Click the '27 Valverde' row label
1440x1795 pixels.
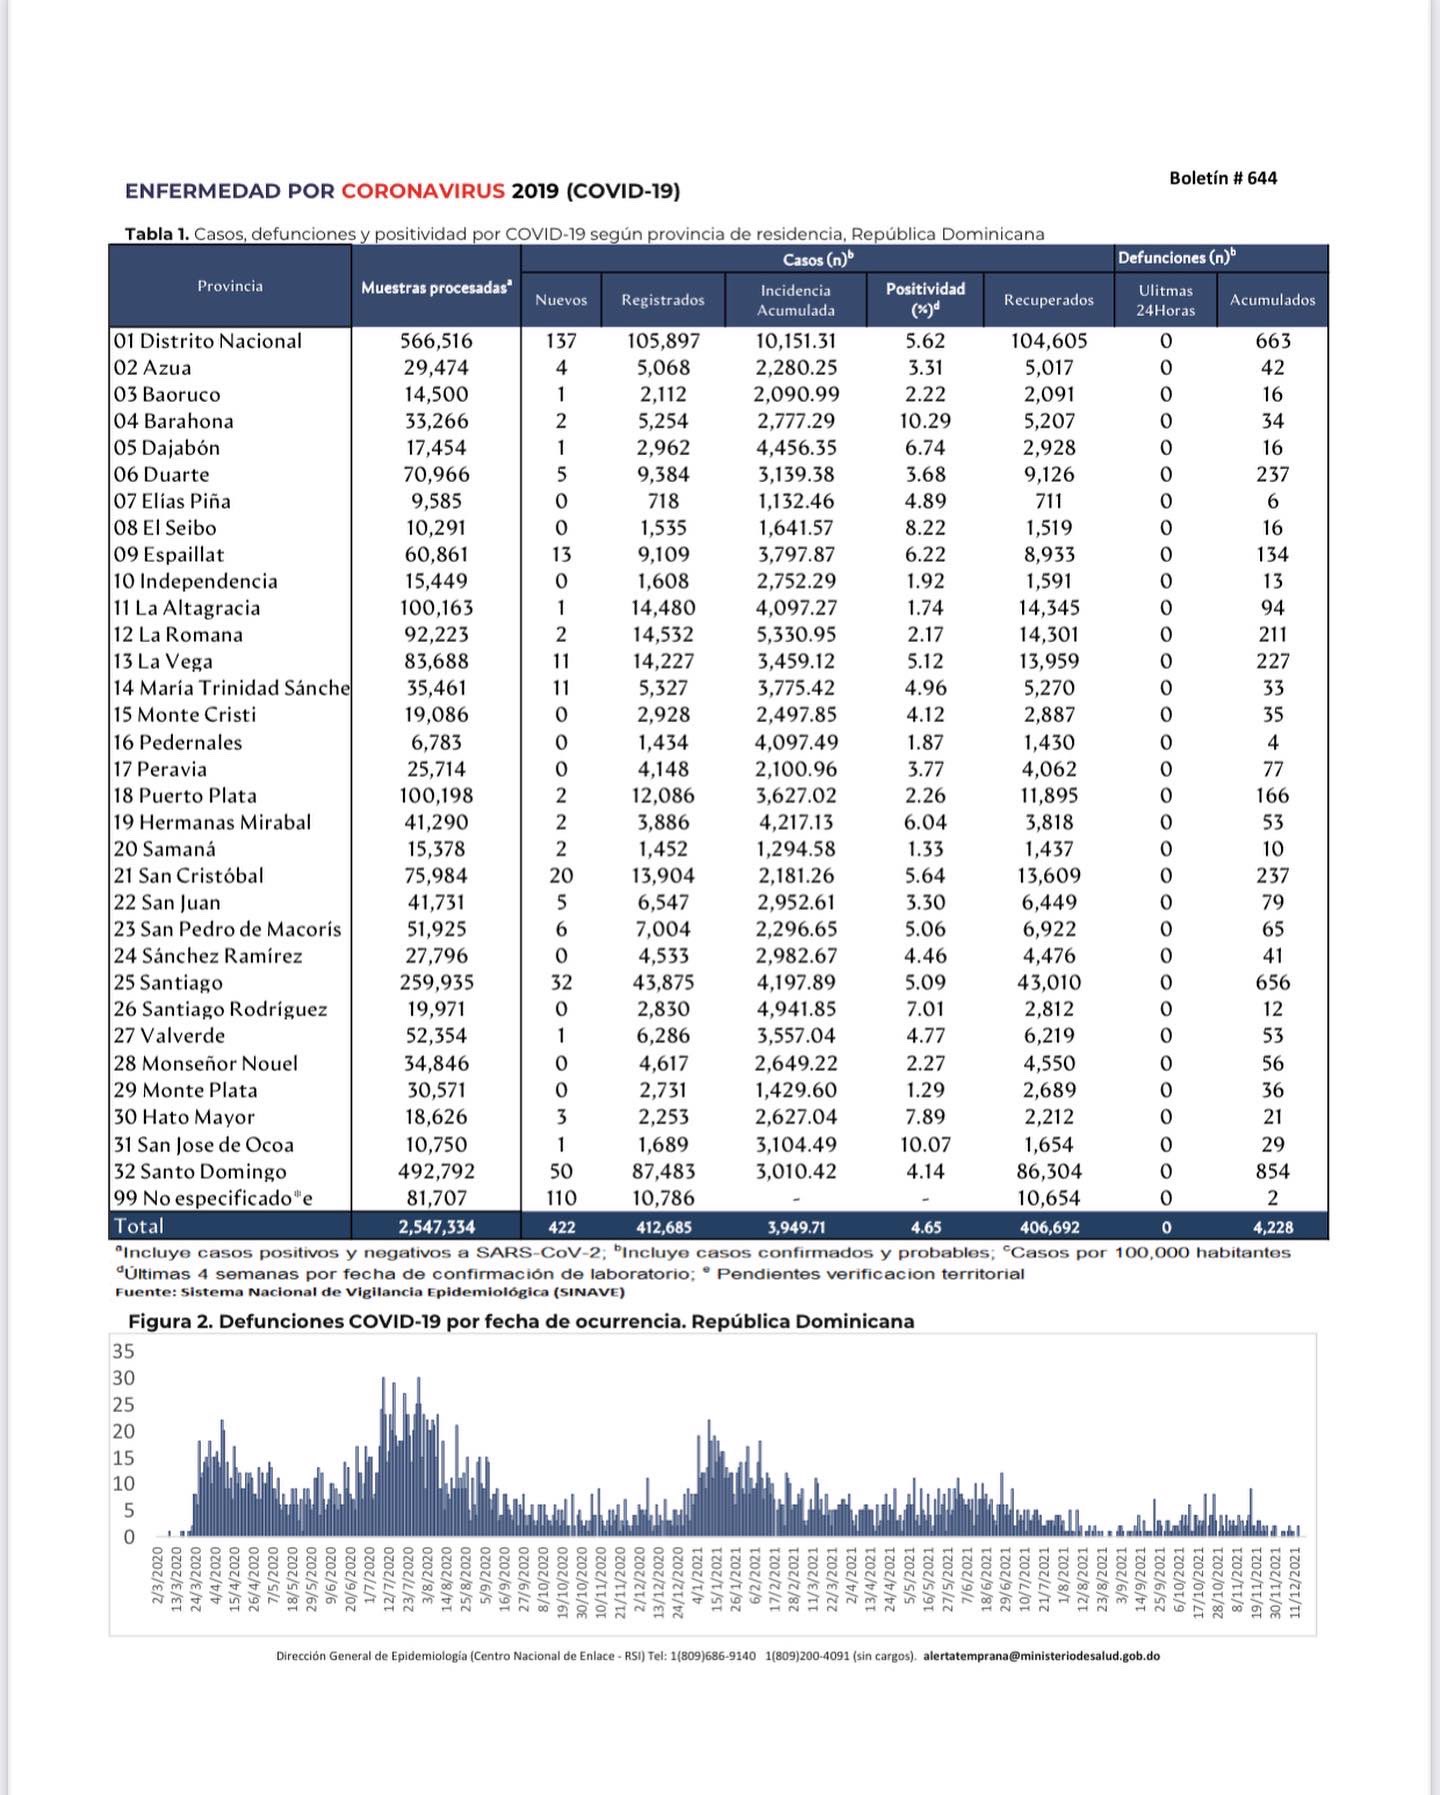[x=169, y=1035]
